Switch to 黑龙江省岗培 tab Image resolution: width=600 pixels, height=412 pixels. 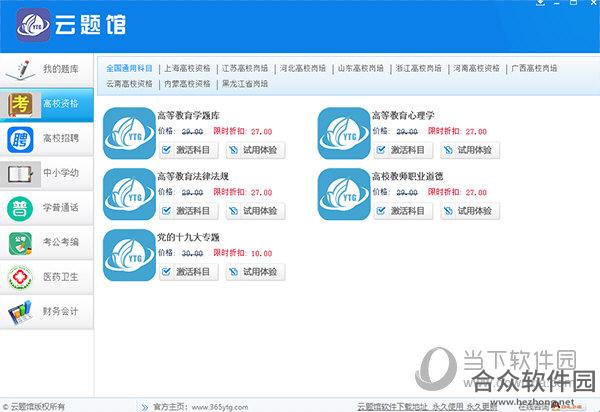tap(245, 83)
